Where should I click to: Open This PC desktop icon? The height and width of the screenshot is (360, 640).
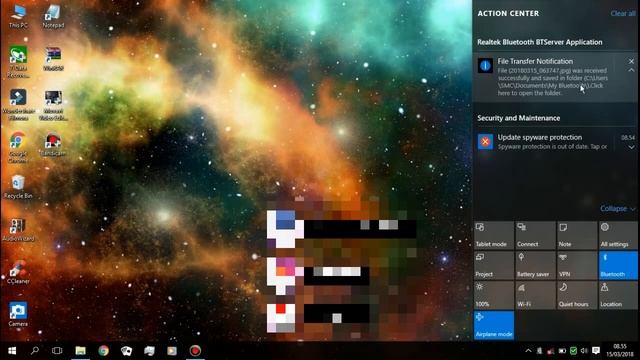[18, 17]
